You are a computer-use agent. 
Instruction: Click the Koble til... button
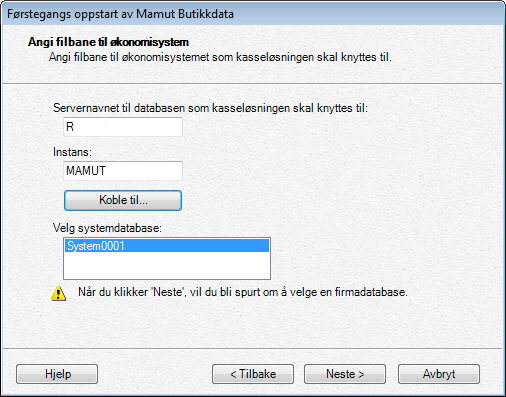123,200
